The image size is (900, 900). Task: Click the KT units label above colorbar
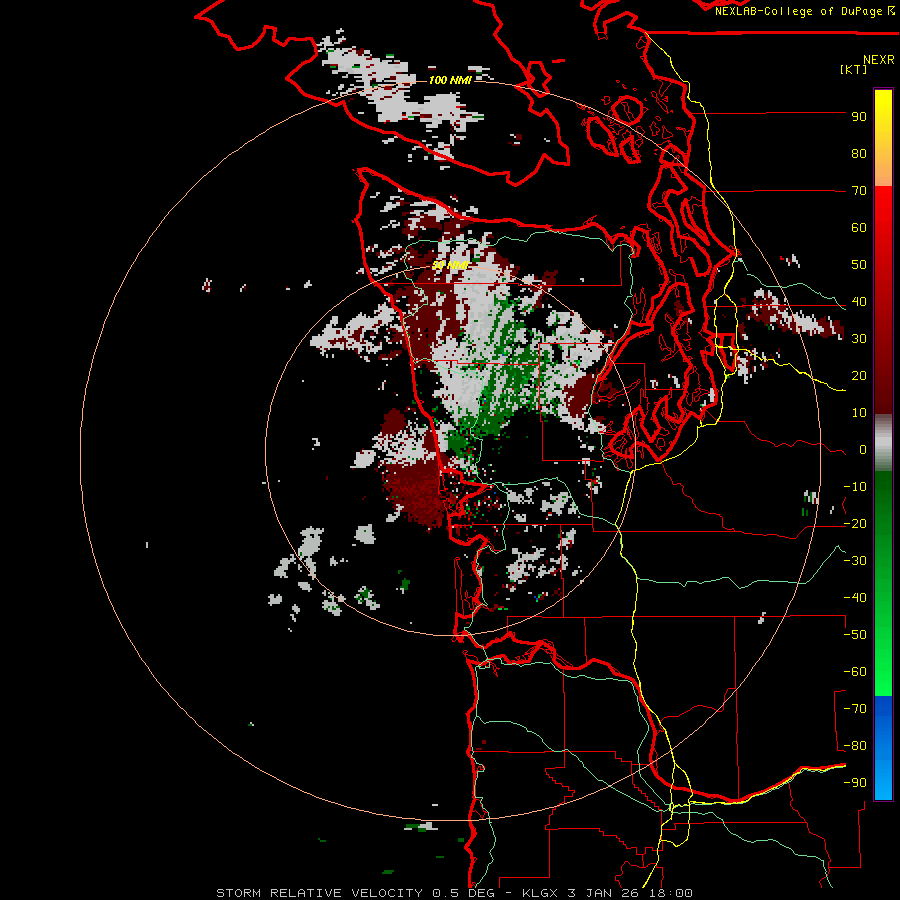pyautogui.click(x=853, y=69)
